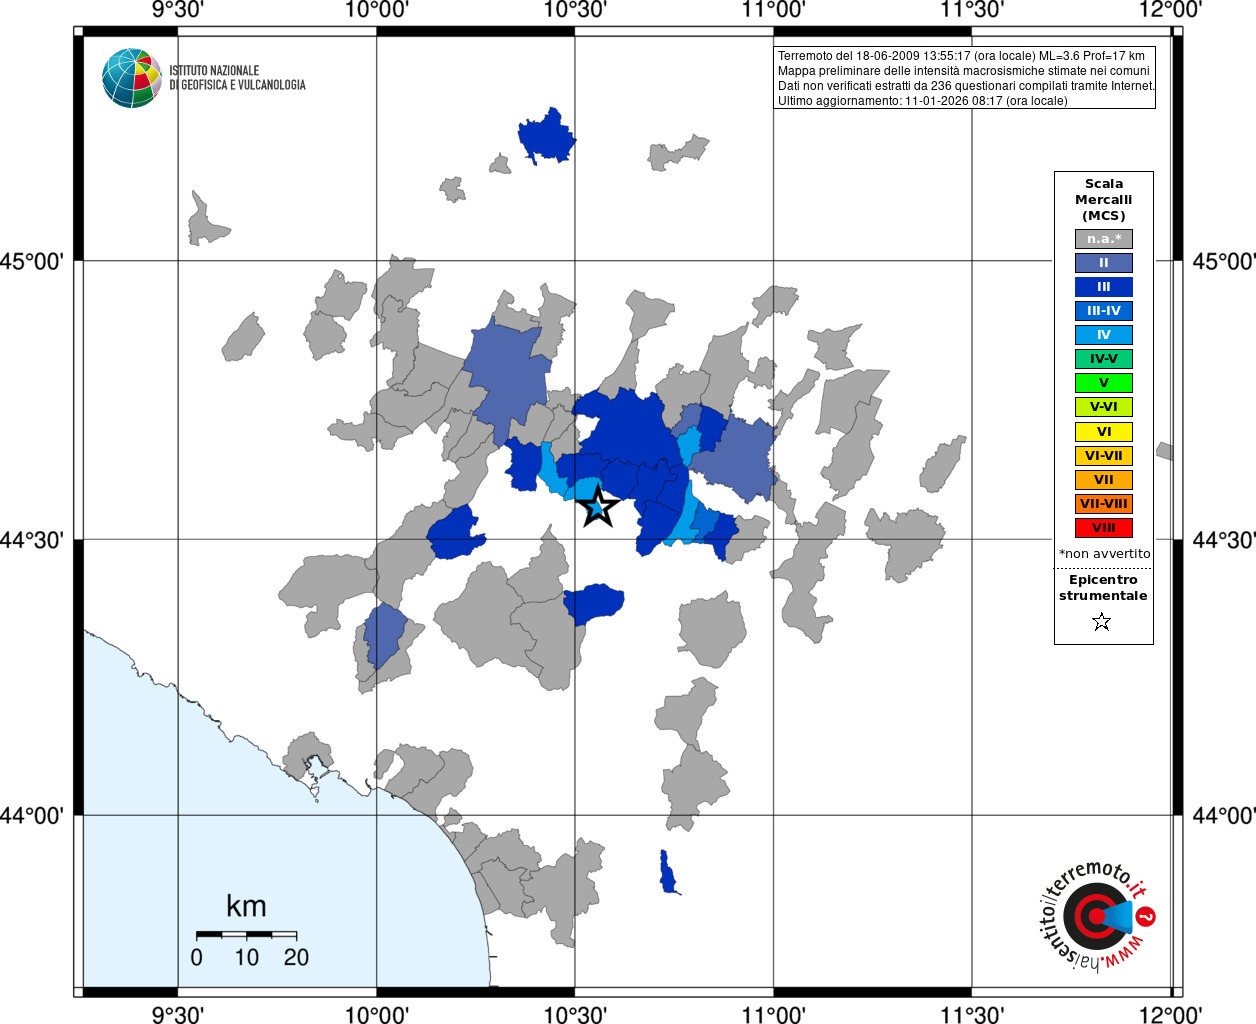Click the 'Dati non verificati' info line
The height and width of the screenshot is (1024, 1256).
[966, 86]
